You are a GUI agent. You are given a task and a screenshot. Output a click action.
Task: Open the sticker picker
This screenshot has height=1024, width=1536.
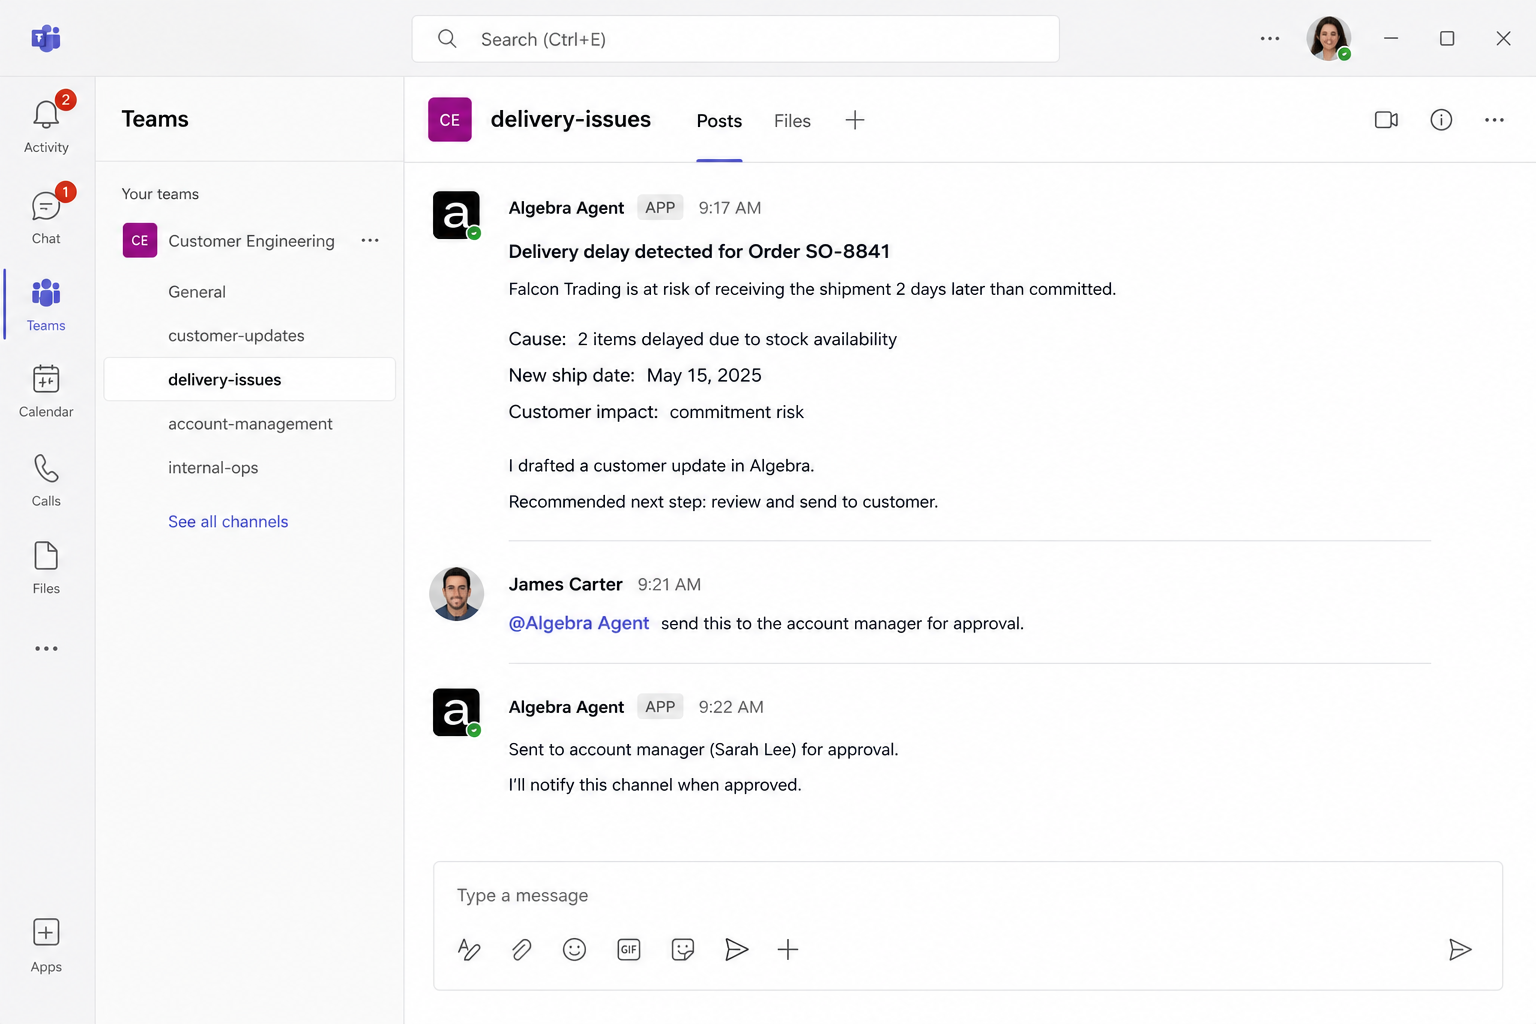[x=683, y=949]
